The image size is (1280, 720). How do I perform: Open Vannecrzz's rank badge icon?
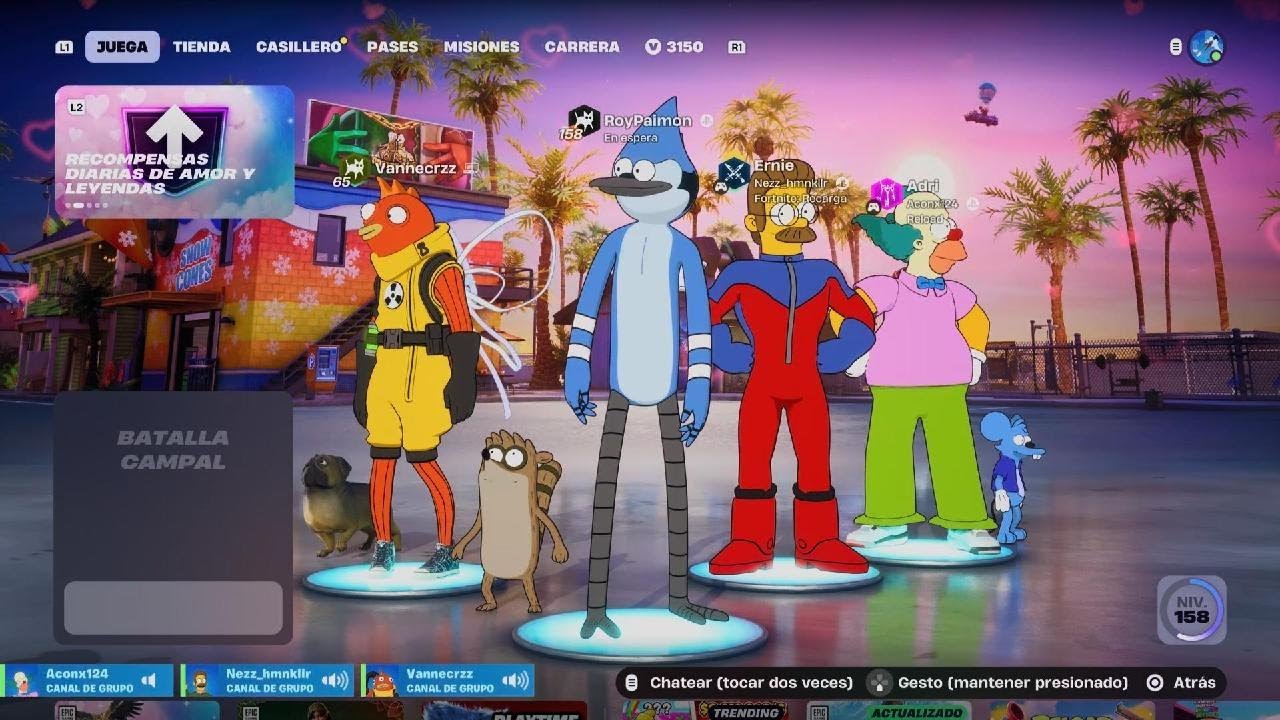pos(355,168)
